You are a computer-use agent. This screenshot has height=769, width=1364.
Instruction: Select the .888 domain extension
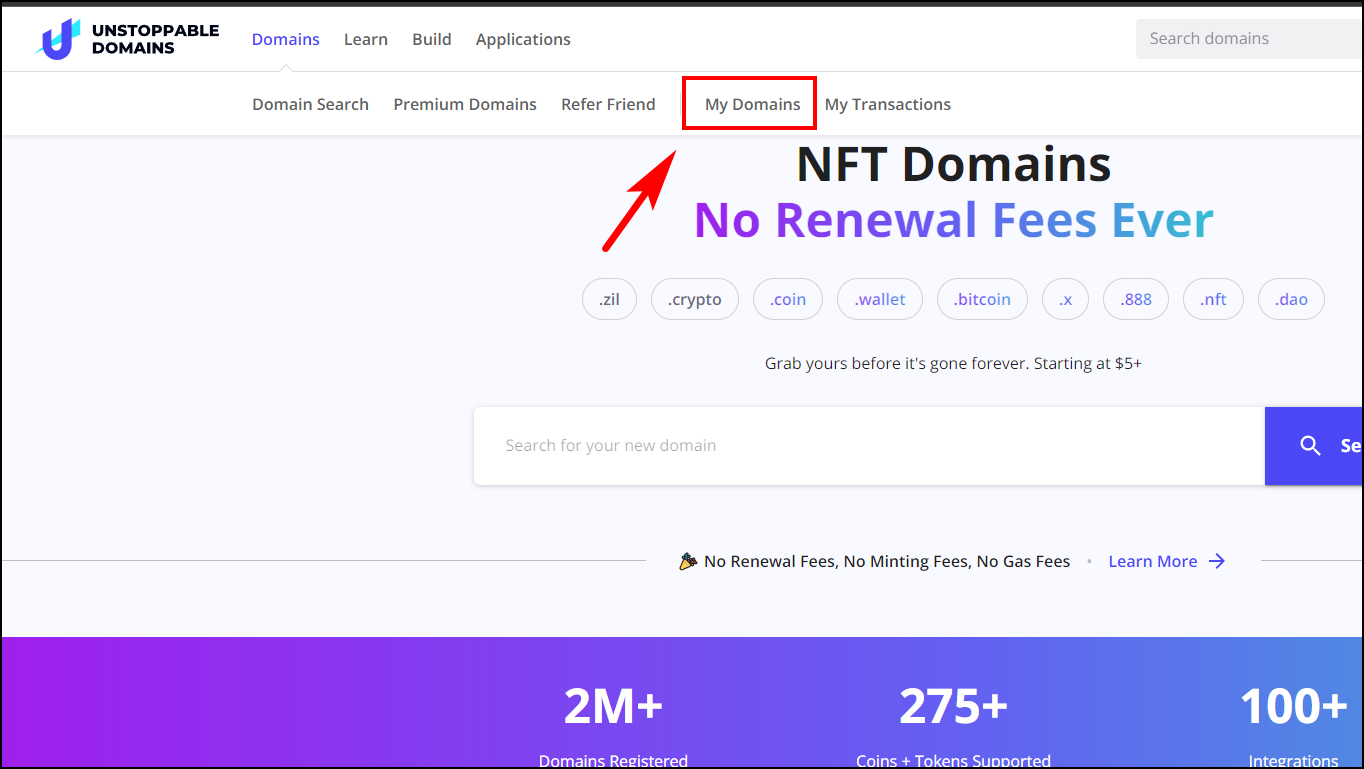[1136, 299]
